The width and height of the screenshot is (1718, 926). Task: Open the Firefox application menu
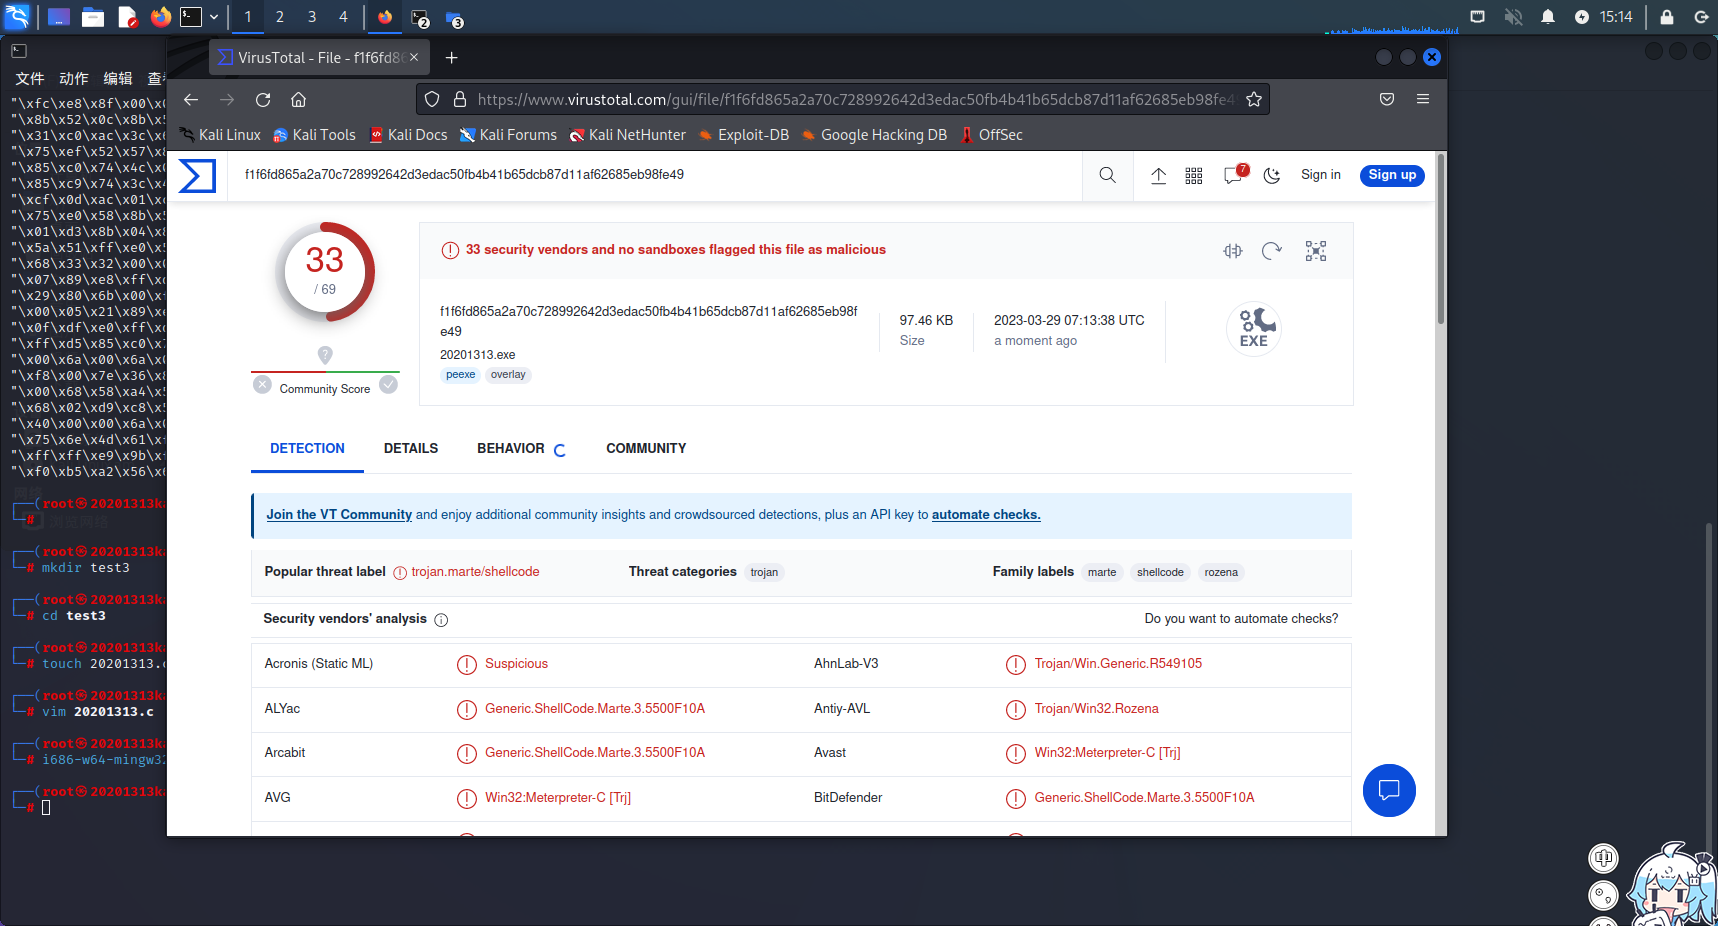tap(1423, 99)
